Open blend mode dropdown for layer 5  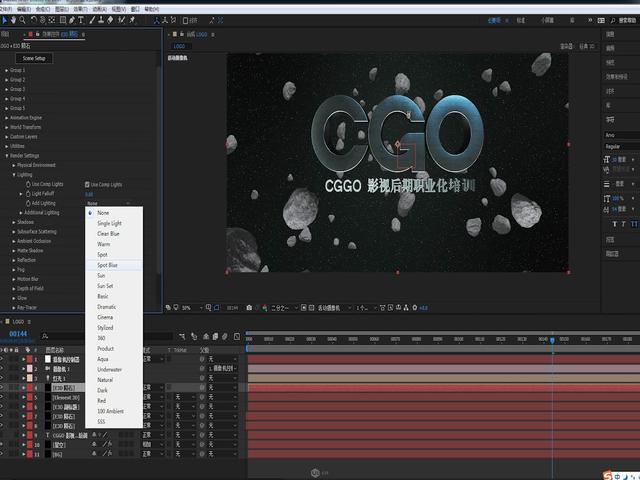(153, 397)
